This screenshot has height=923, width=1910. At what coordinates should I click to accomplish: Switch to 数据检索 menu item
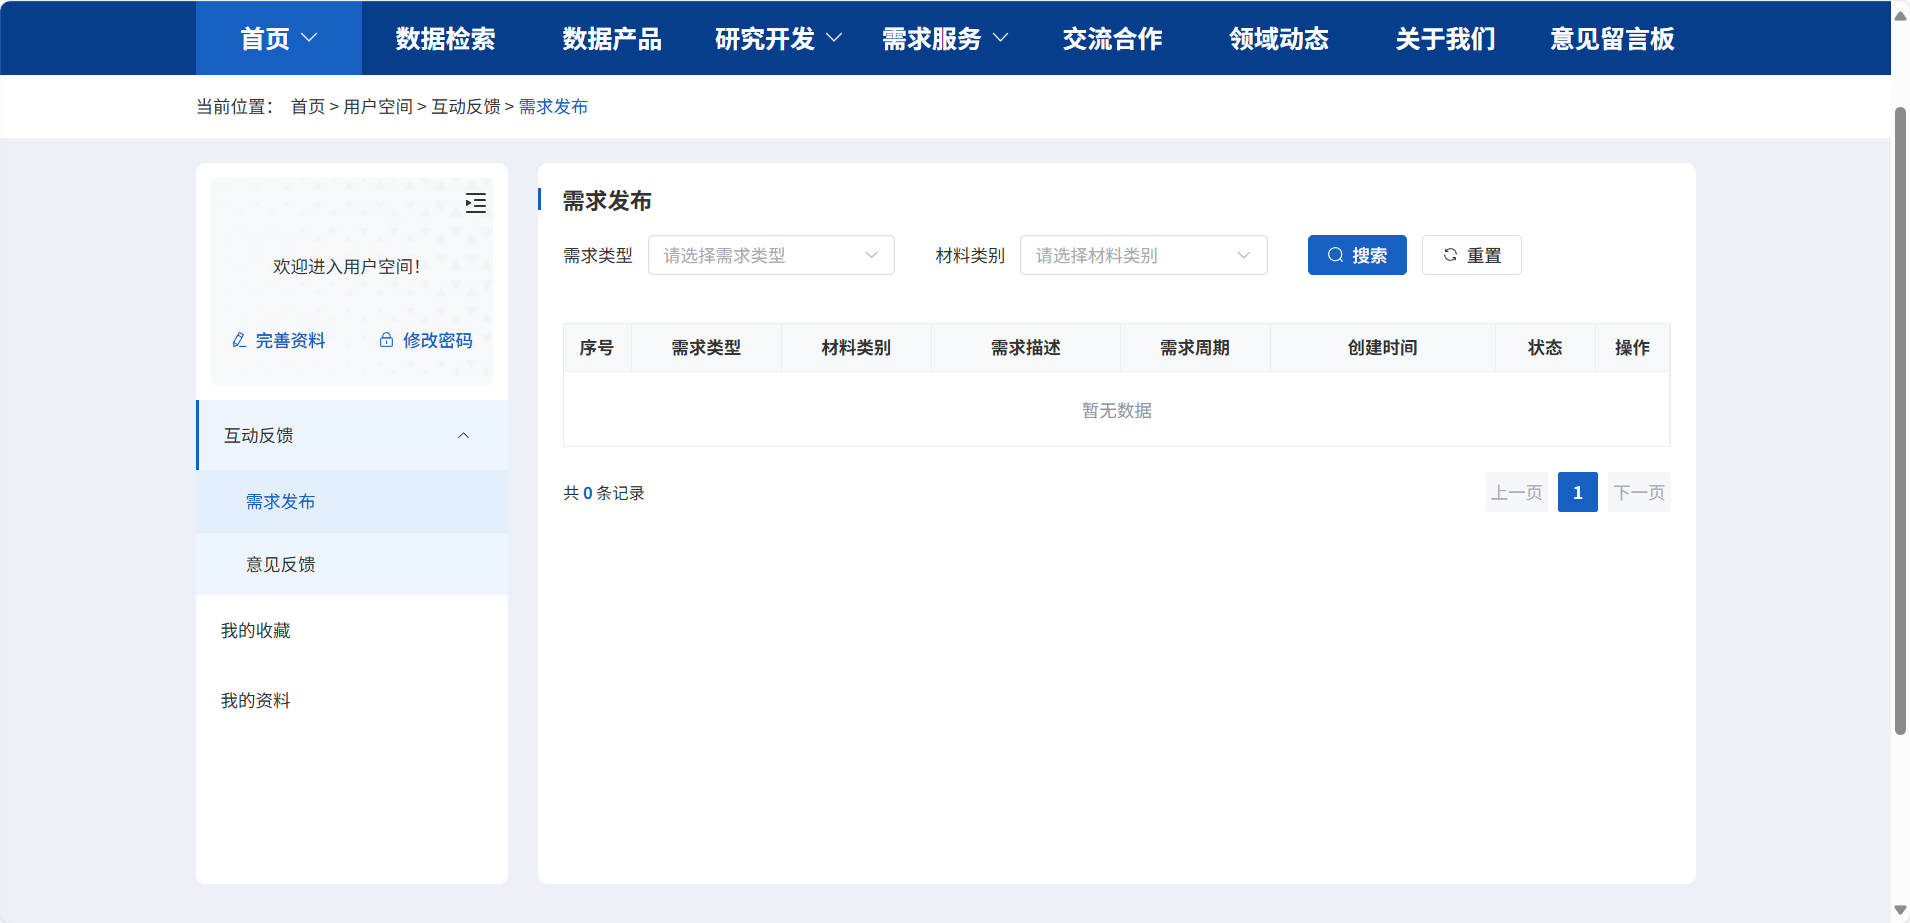pos(442,38)
